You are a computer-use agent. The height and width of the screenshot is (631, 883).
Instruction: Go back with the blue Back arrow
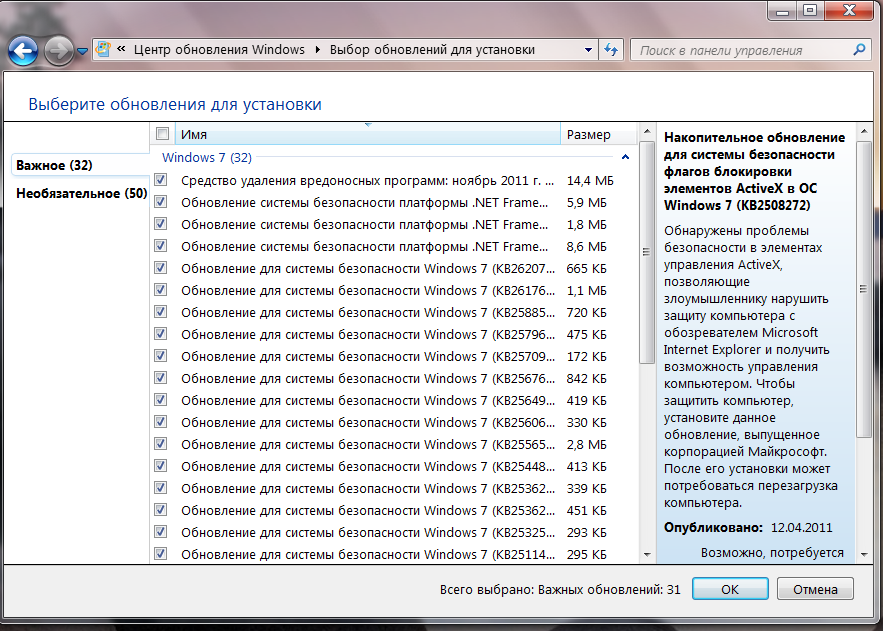(x=23, y=51)
